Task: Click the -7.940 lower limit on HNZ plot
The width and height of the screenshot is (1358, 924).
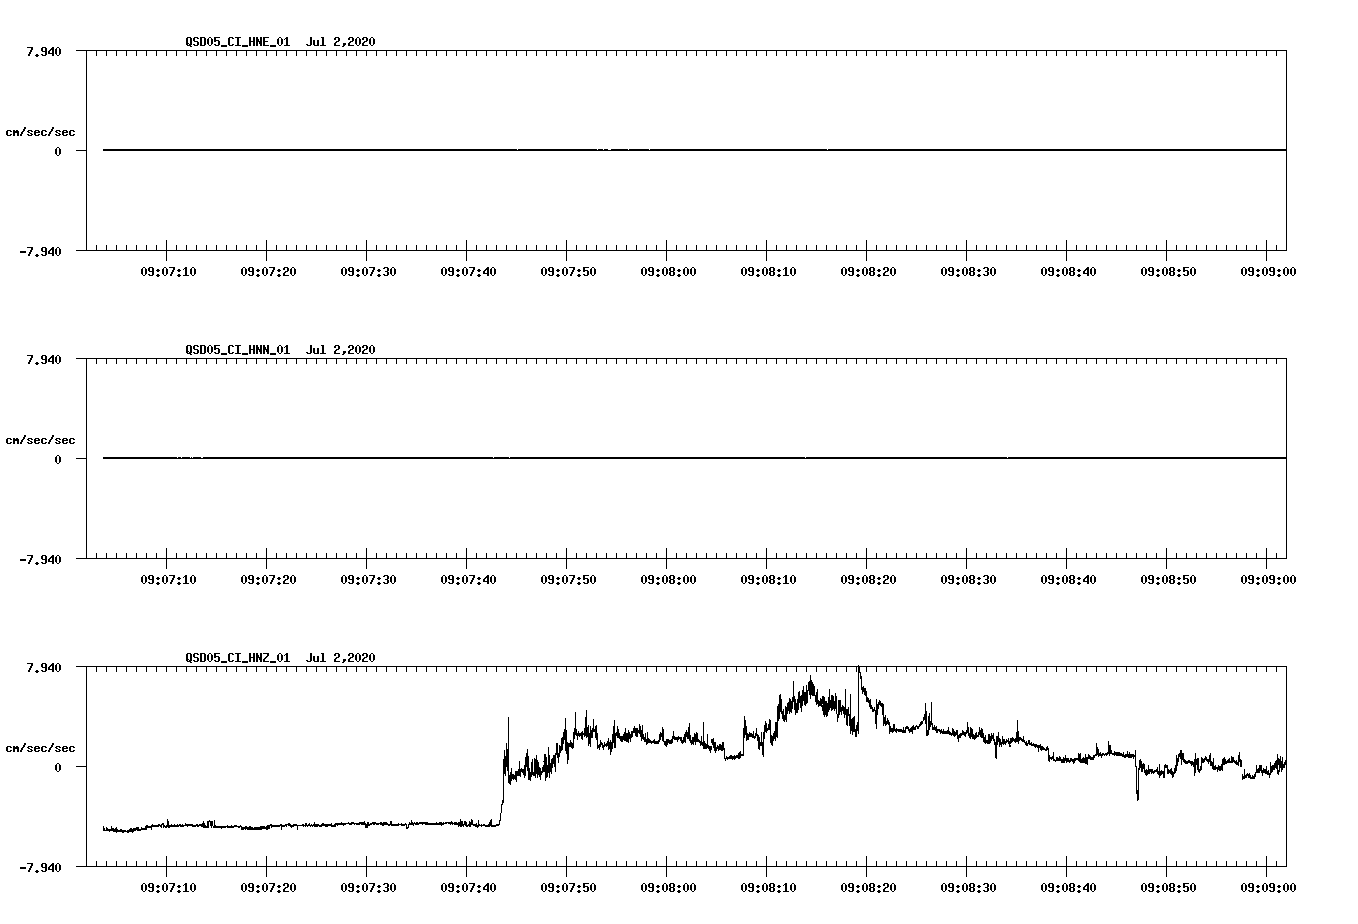Action: point(42,867)
